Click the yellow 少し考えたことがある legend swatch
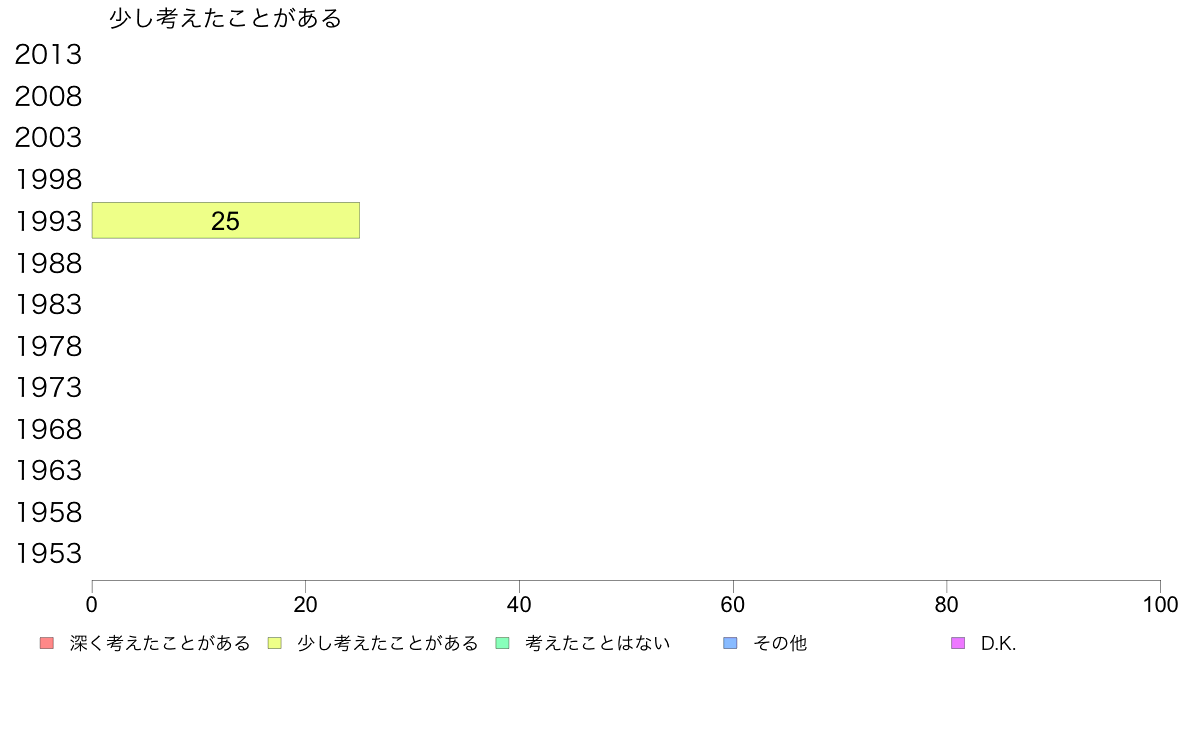 tap(274, 643)
